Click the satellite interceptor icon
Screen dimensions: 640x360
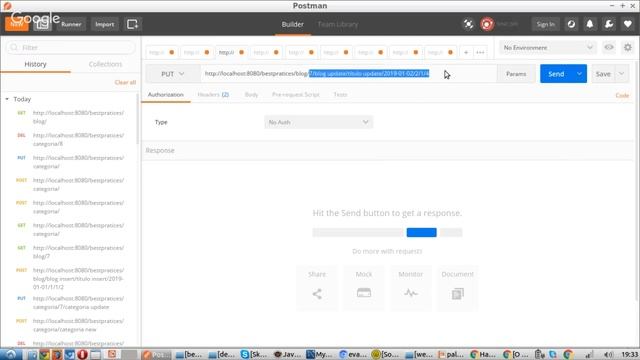click(468, 24)
